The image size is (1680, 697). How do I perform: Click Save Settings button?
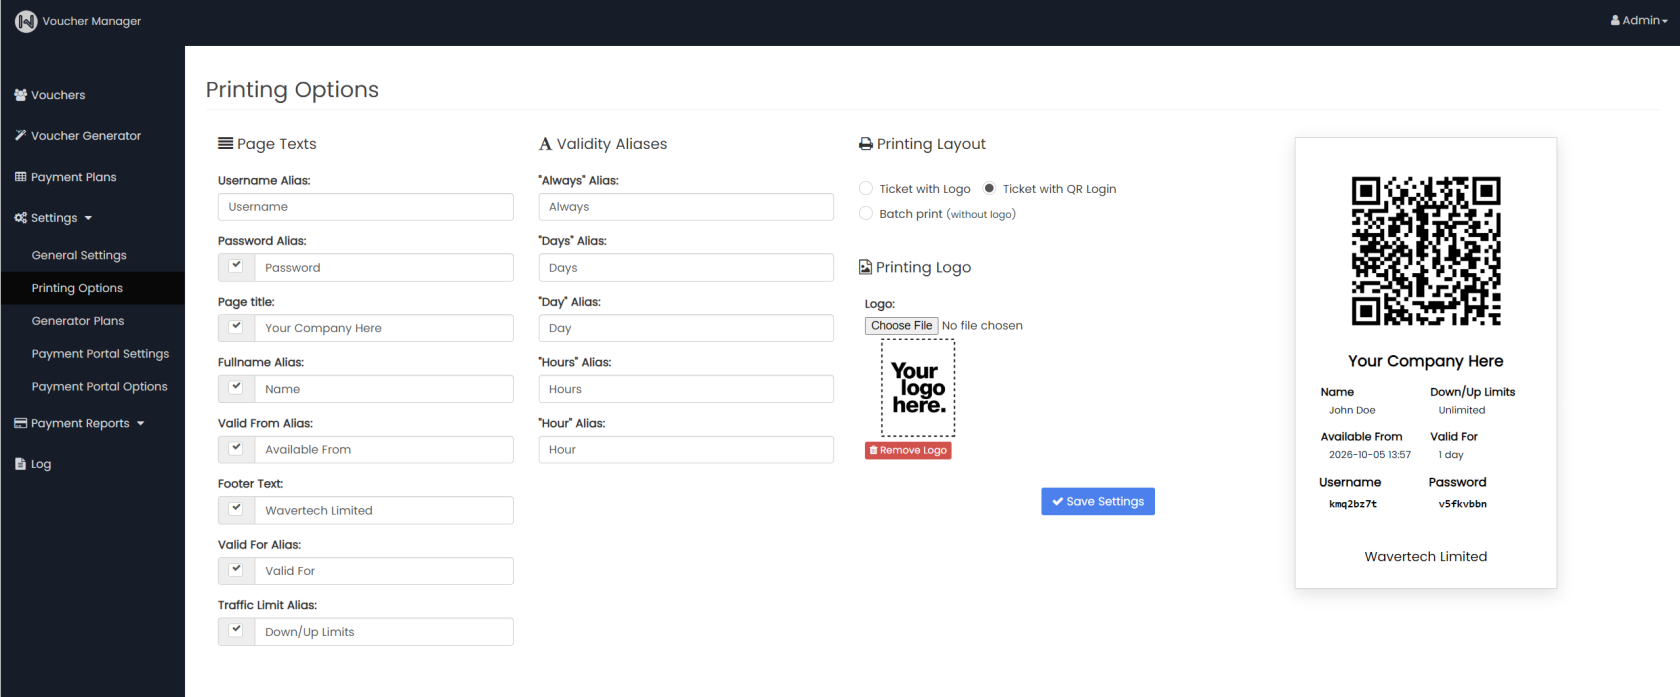[x=1098, y=501]
